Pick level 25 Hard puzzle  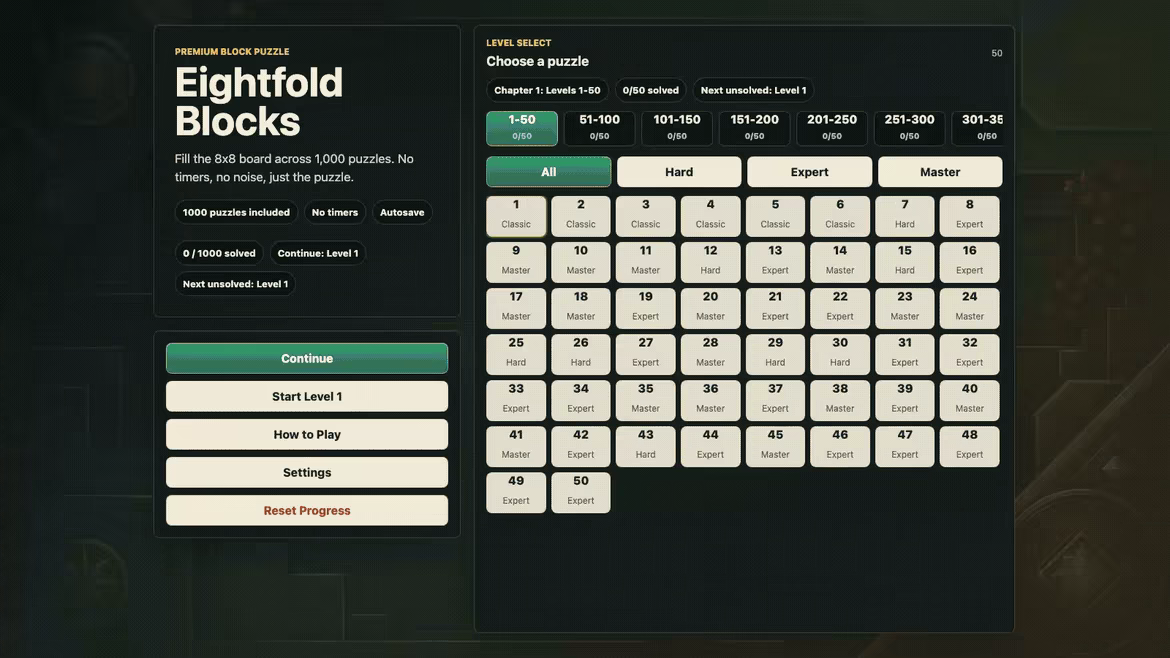coord(516,354)
